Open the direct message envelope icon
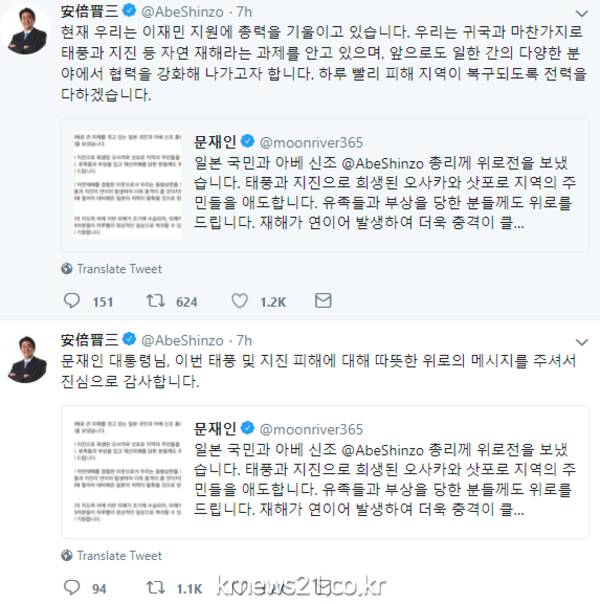The width and height of the screenshot is (600, 604). coord(323,300)
